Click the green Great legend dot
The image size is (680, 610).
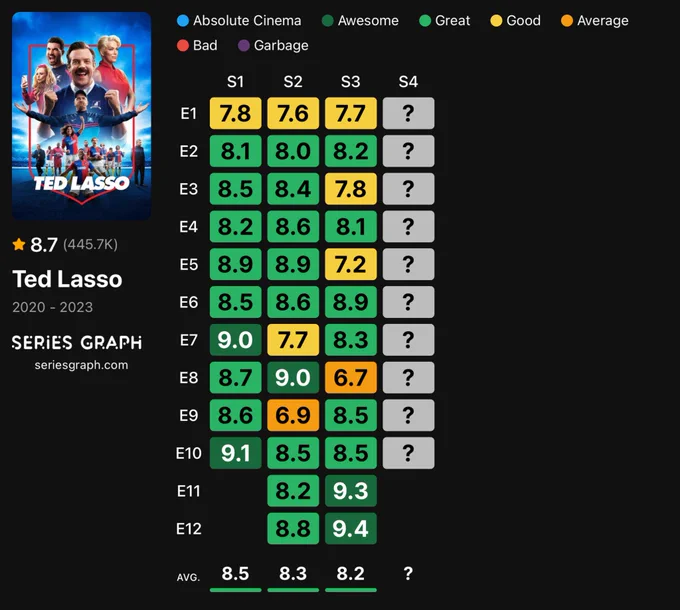click(425, 20)
